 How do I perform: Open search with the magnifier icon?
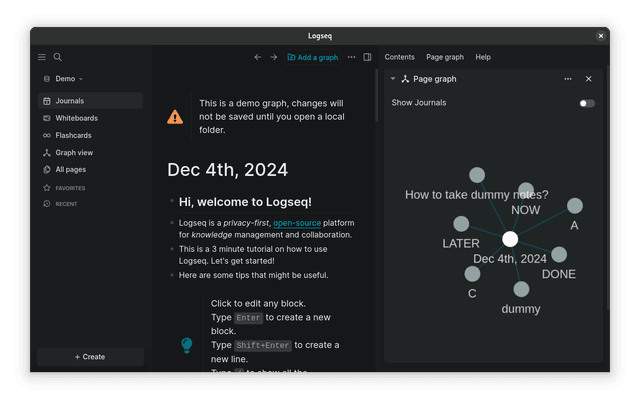coord(58,57)
